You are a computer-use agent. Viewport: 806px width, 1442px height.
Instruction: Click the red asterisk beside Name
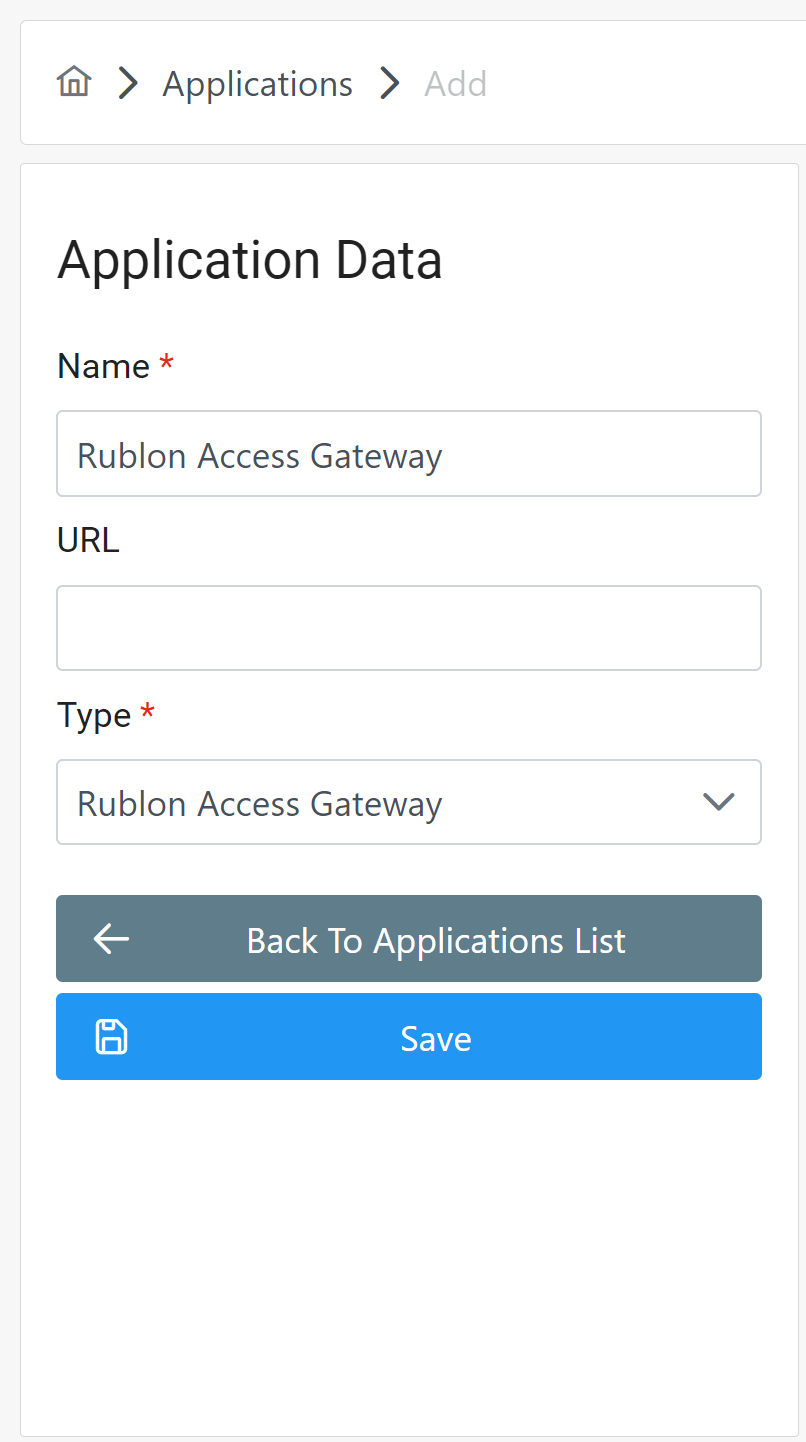coord(166,364)
